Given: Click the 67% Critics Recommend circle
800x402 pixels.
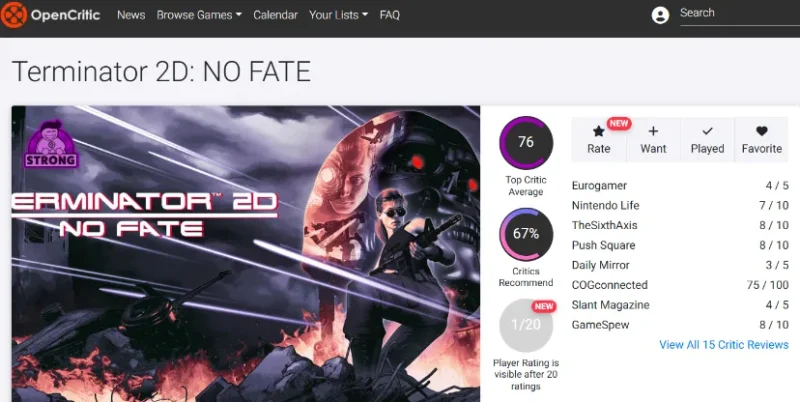Looking at the screenshot, I should 526,234.
